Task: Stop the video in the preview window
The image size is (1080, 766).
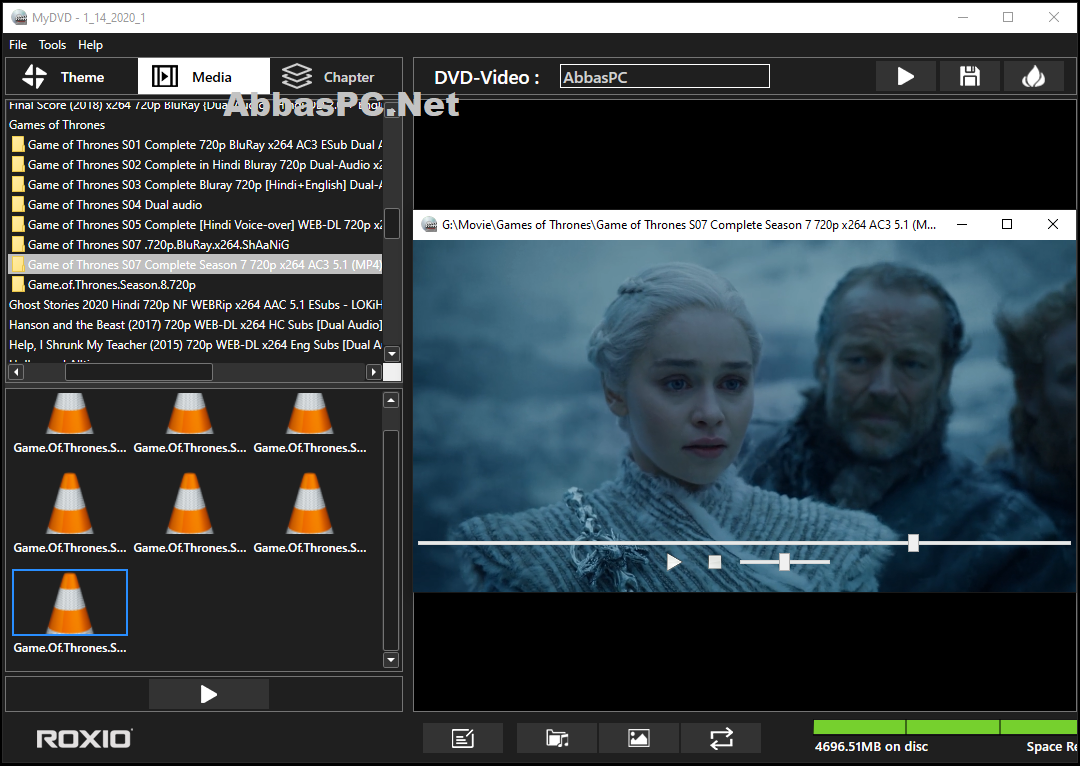Action: pos(715,563)
